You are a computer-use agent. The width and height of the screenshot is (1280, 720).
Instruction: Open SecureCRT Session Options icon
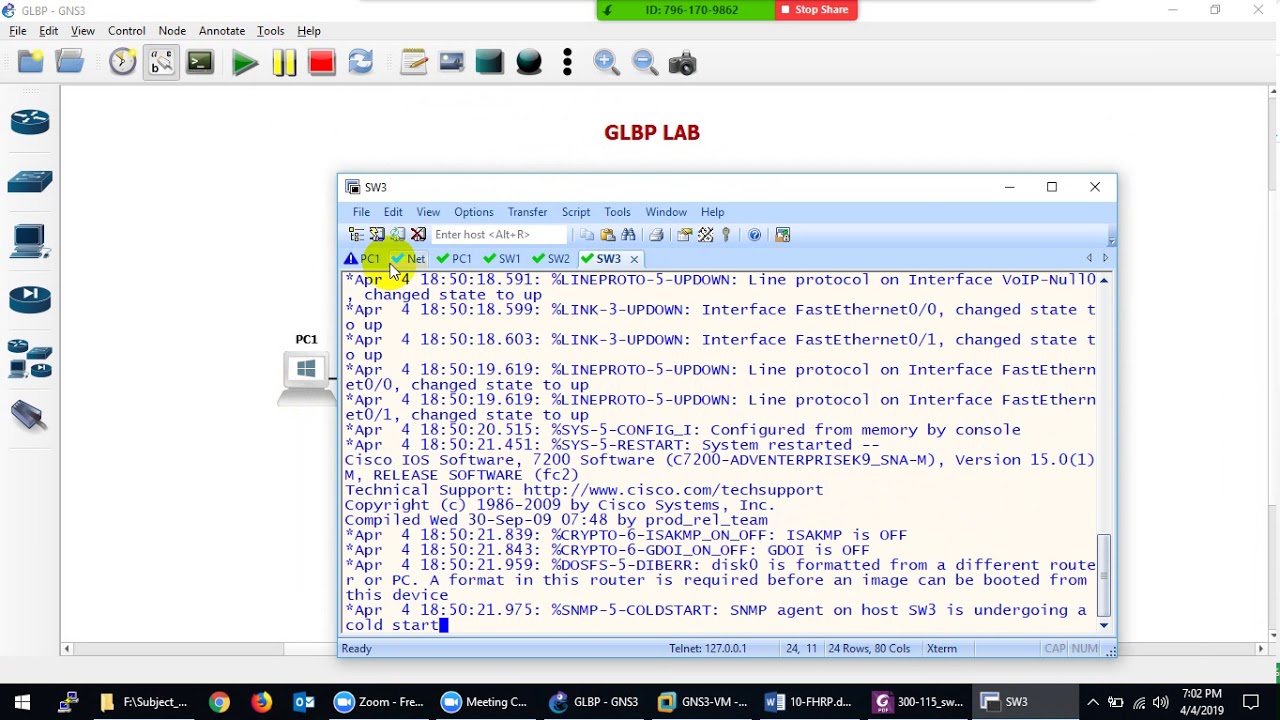pos(684,235)
